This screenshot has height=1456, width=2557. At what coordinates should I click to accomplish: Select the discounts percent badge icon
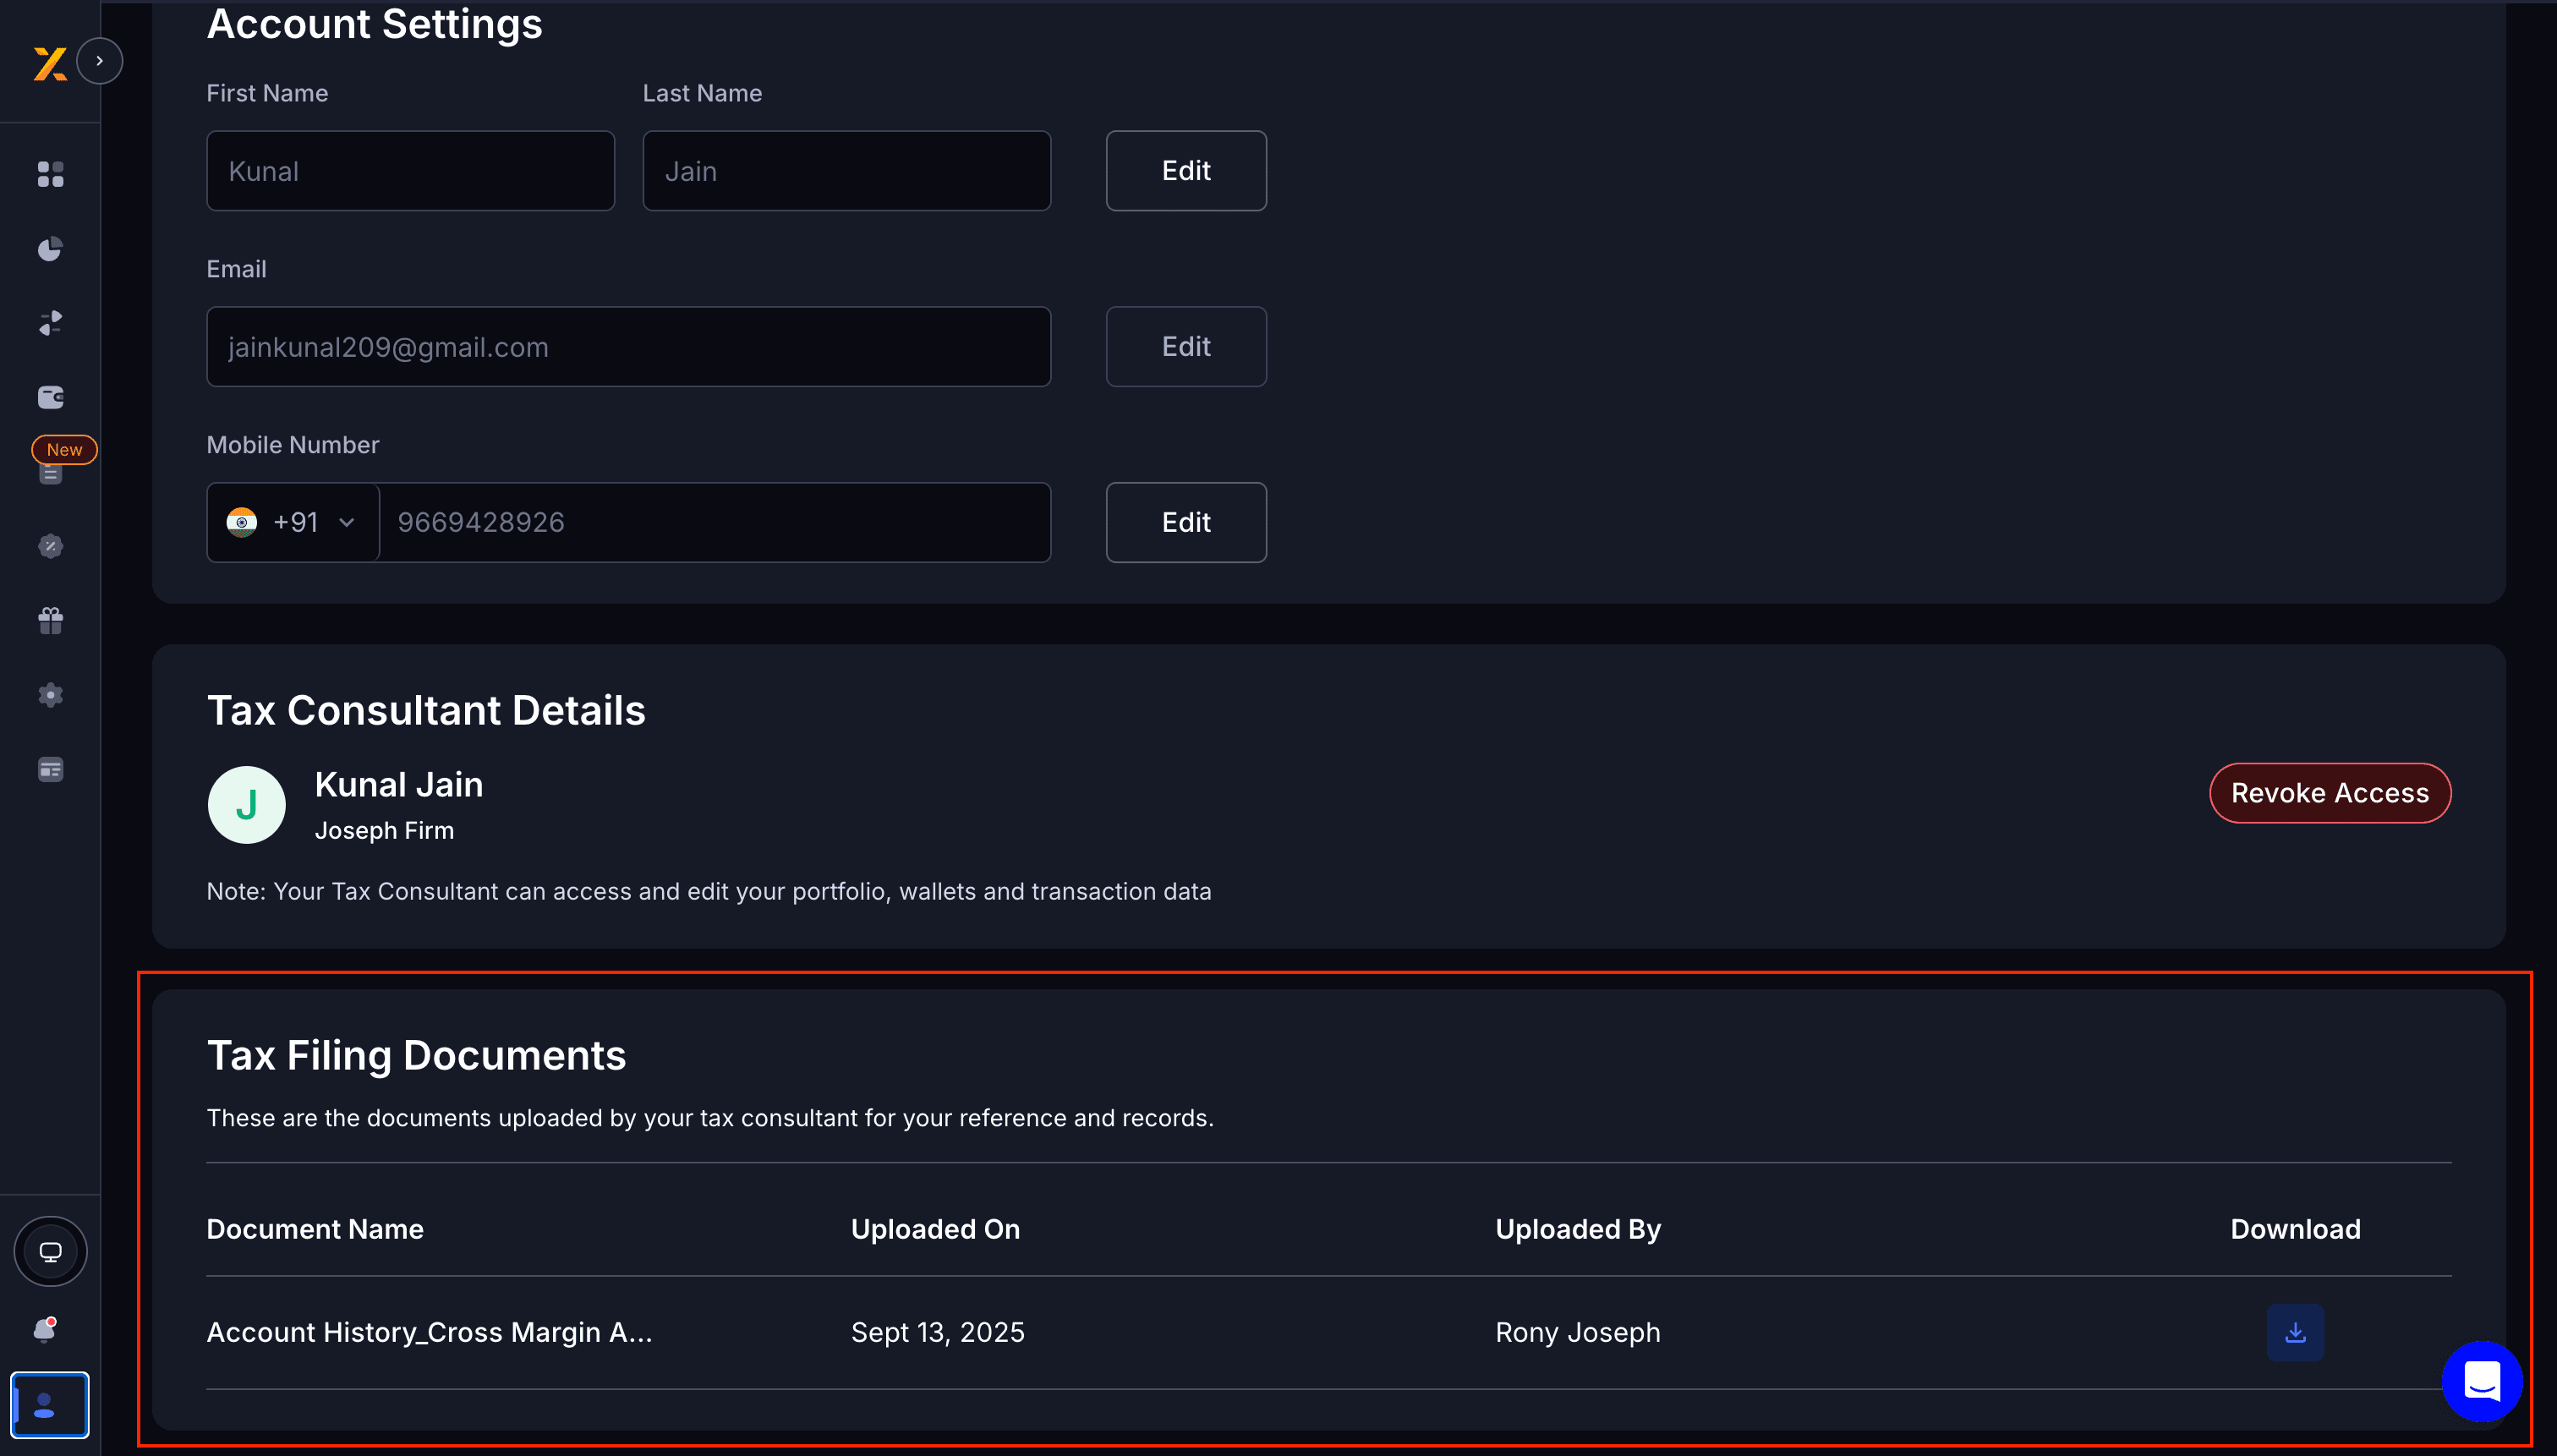[50, 546]
